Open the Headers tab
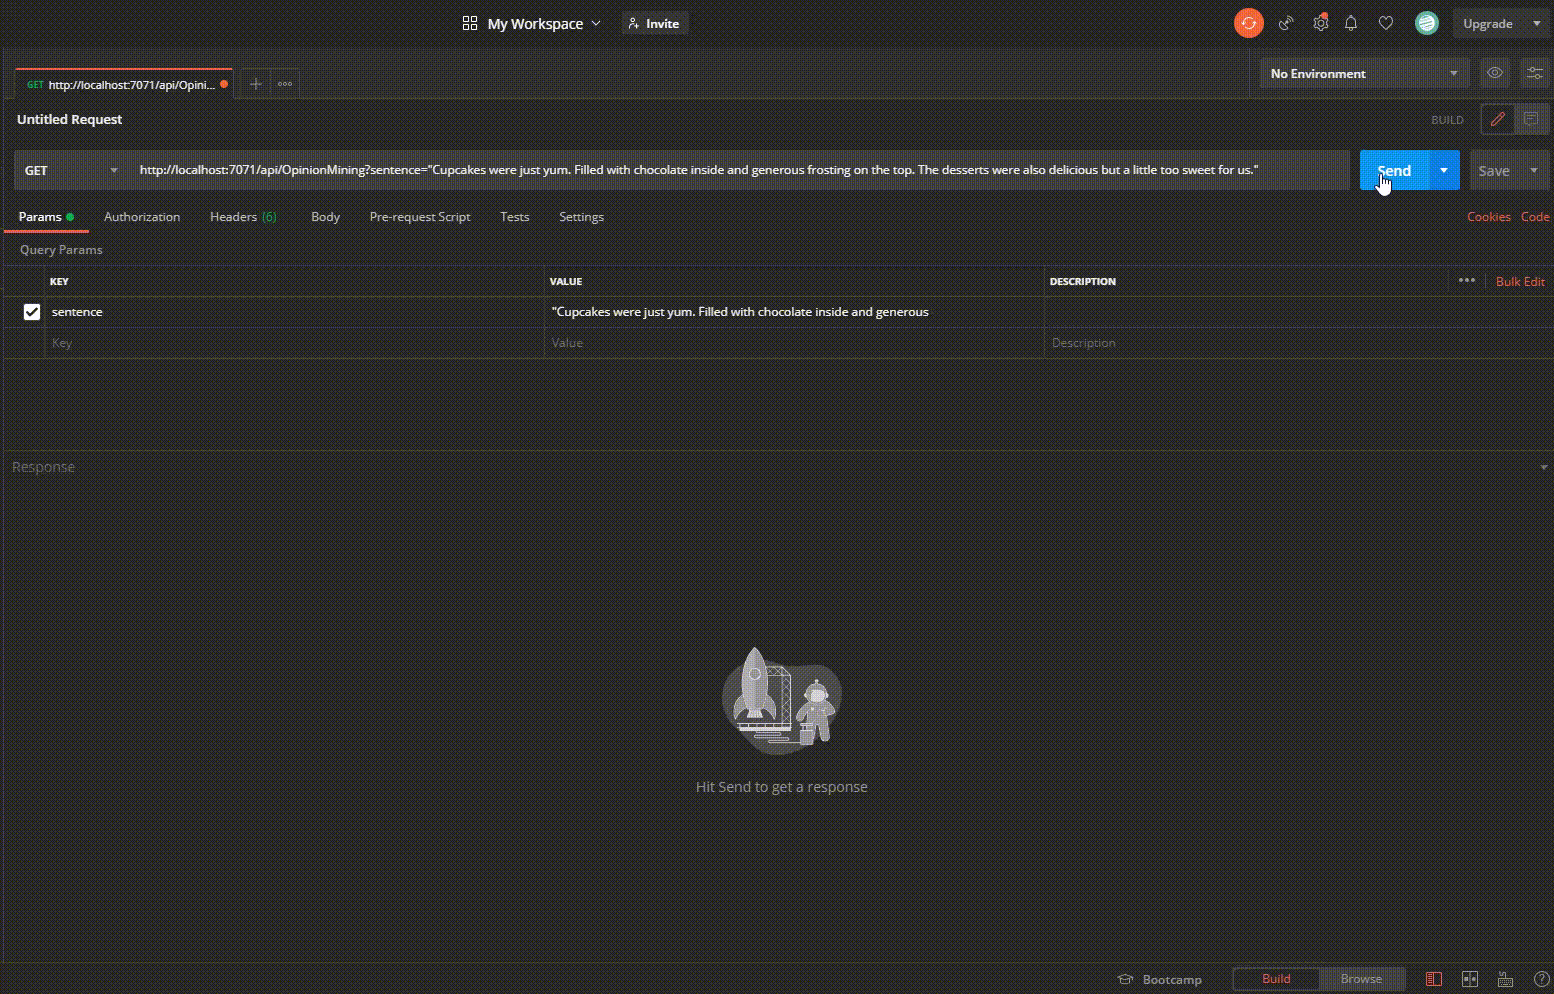The height and width of the screenshot is (994, 1554). click(x=242, y=217)
